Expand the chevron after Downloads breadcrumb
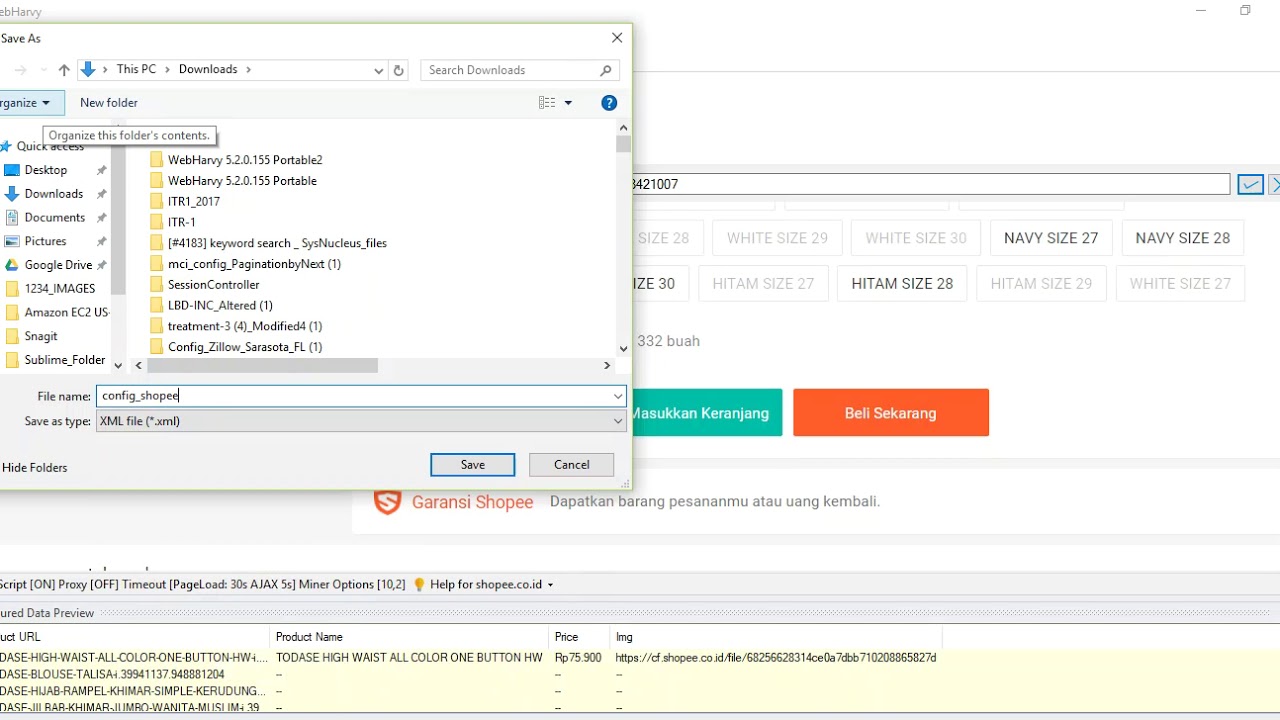 [249, 70]
